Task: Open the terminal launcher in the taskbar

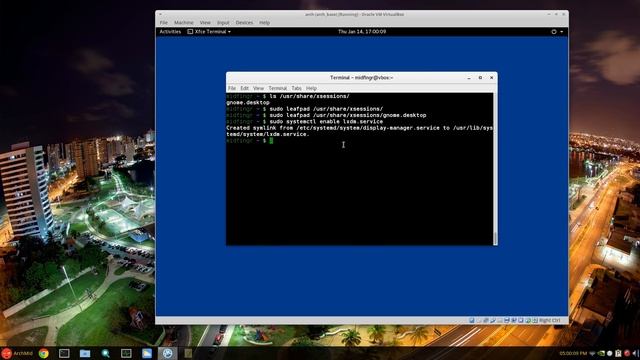Action: coord(64,353)
